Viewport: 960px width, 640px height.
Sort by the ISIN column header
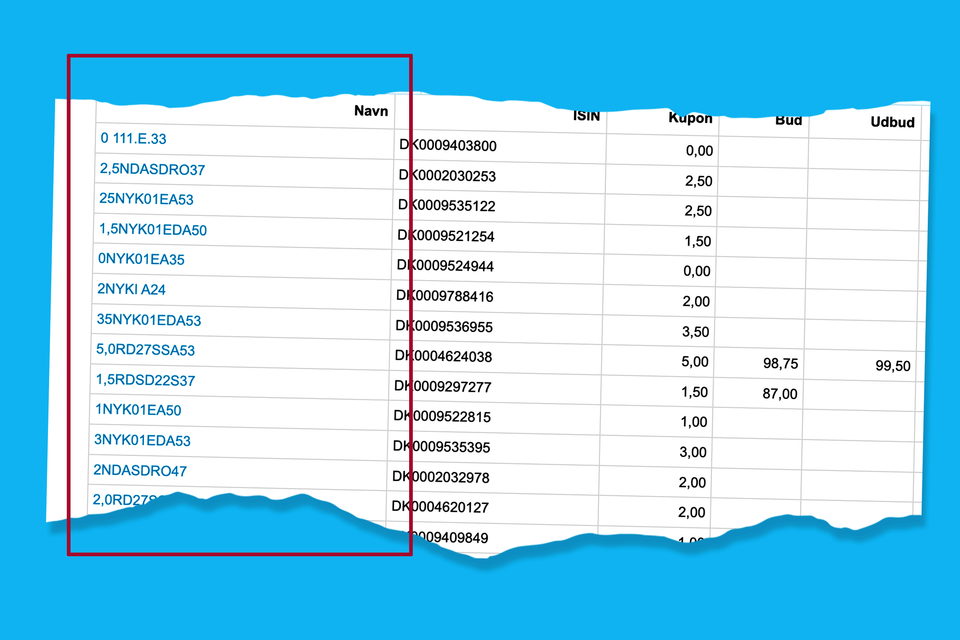586,115
